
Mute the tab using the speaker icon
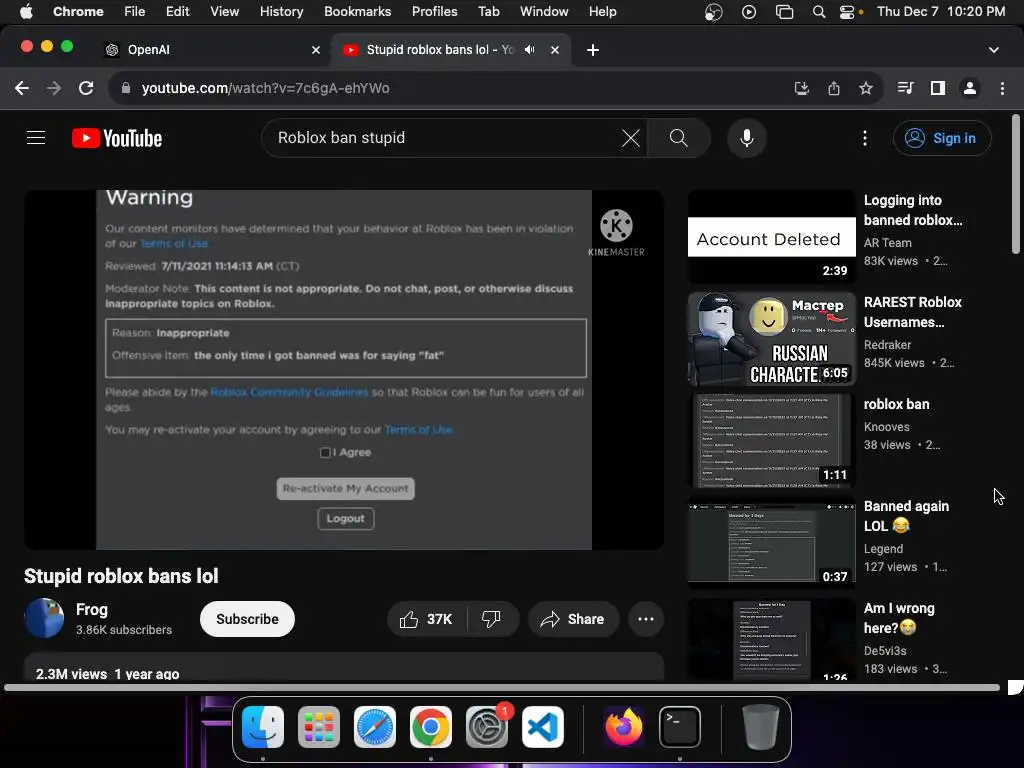pos(530,50)
